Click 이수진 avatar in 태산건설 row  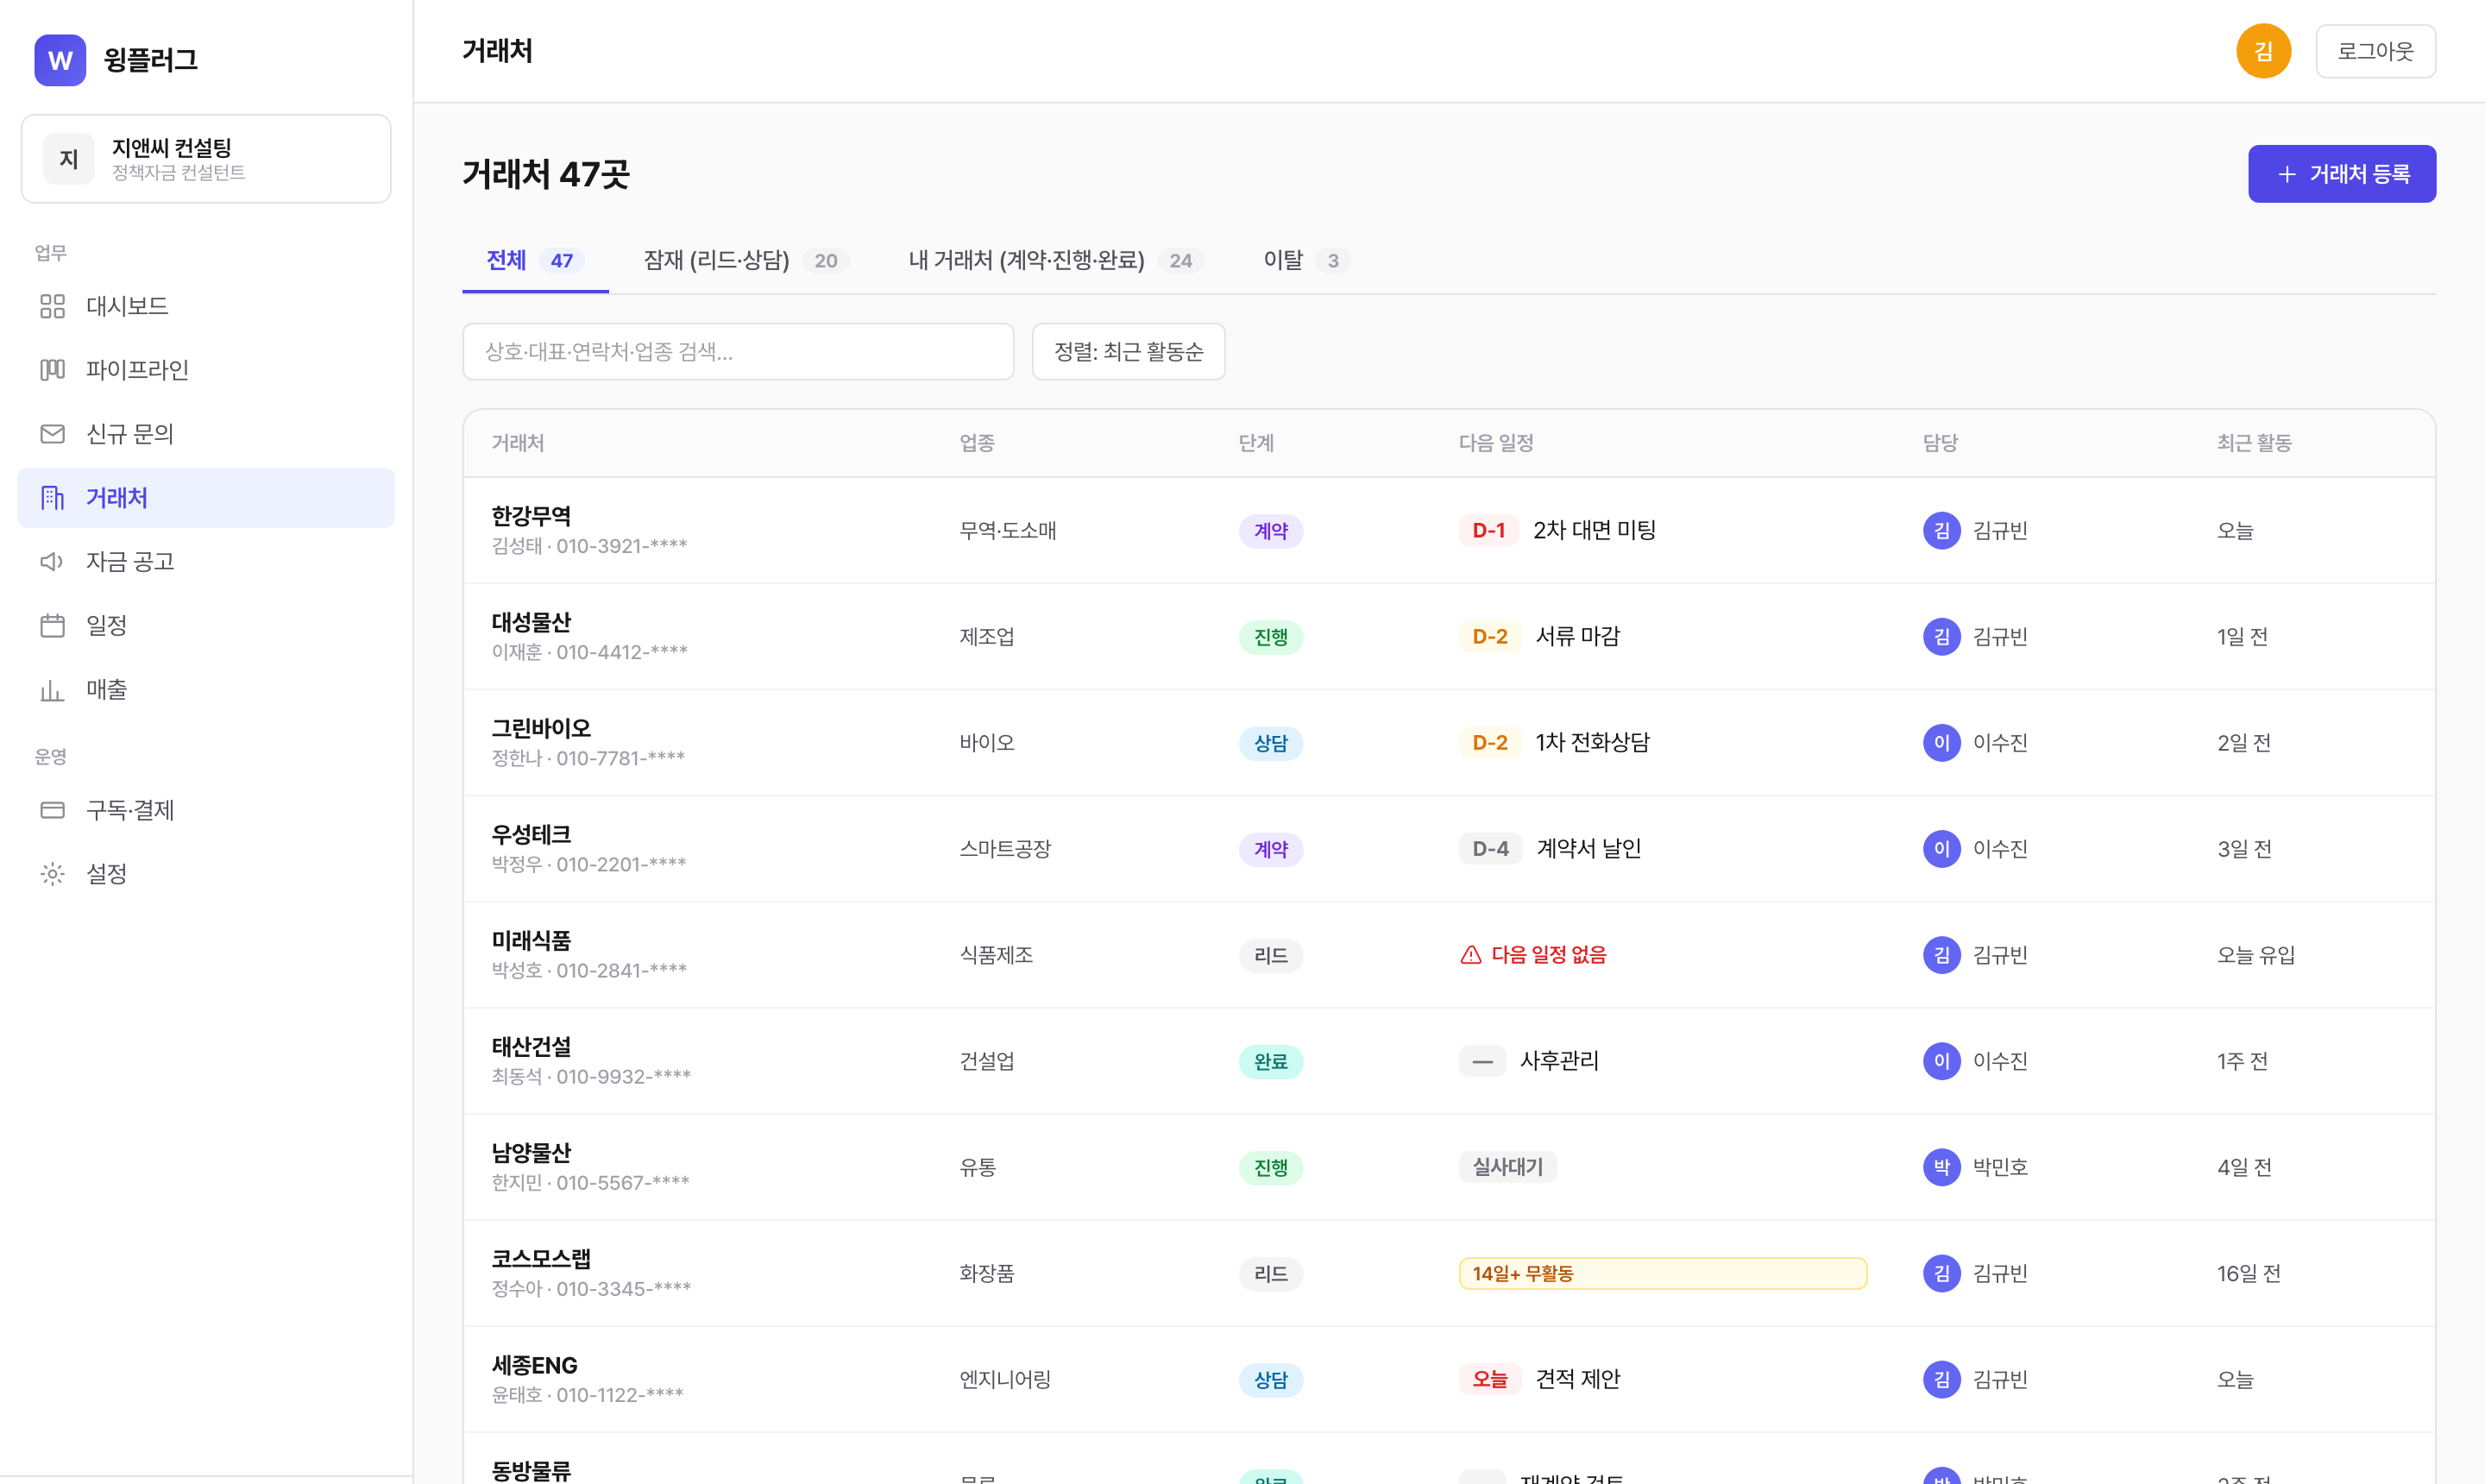[1941, 1061]
